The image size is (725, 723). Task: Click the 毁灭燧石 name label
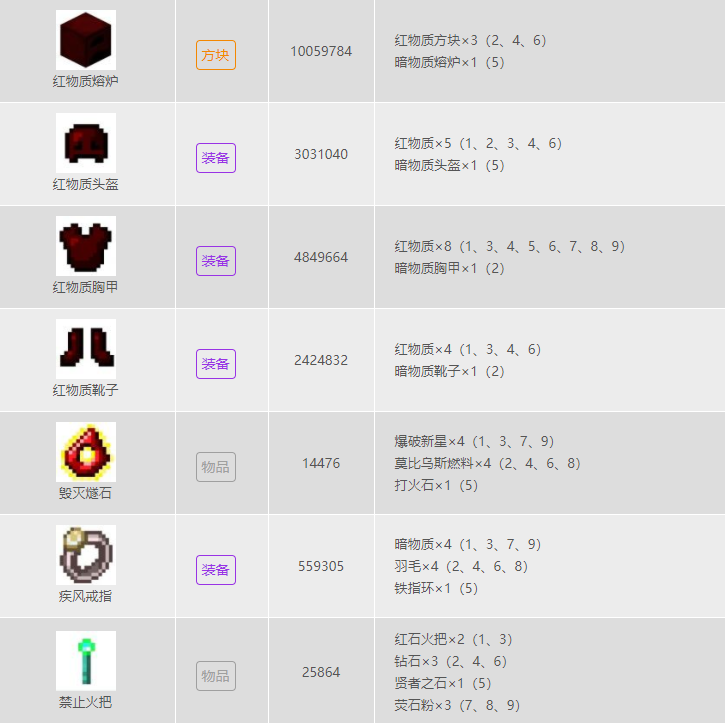coord(86,493)
